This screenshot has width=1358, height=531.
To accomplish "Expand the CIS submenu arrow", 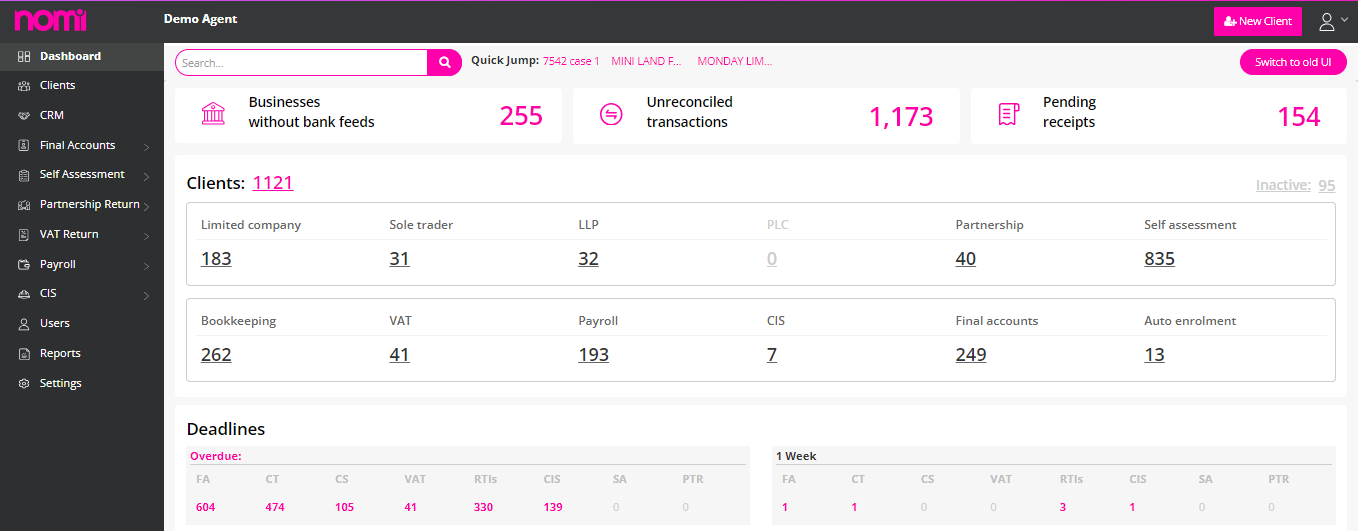I will tap(147, 296).
